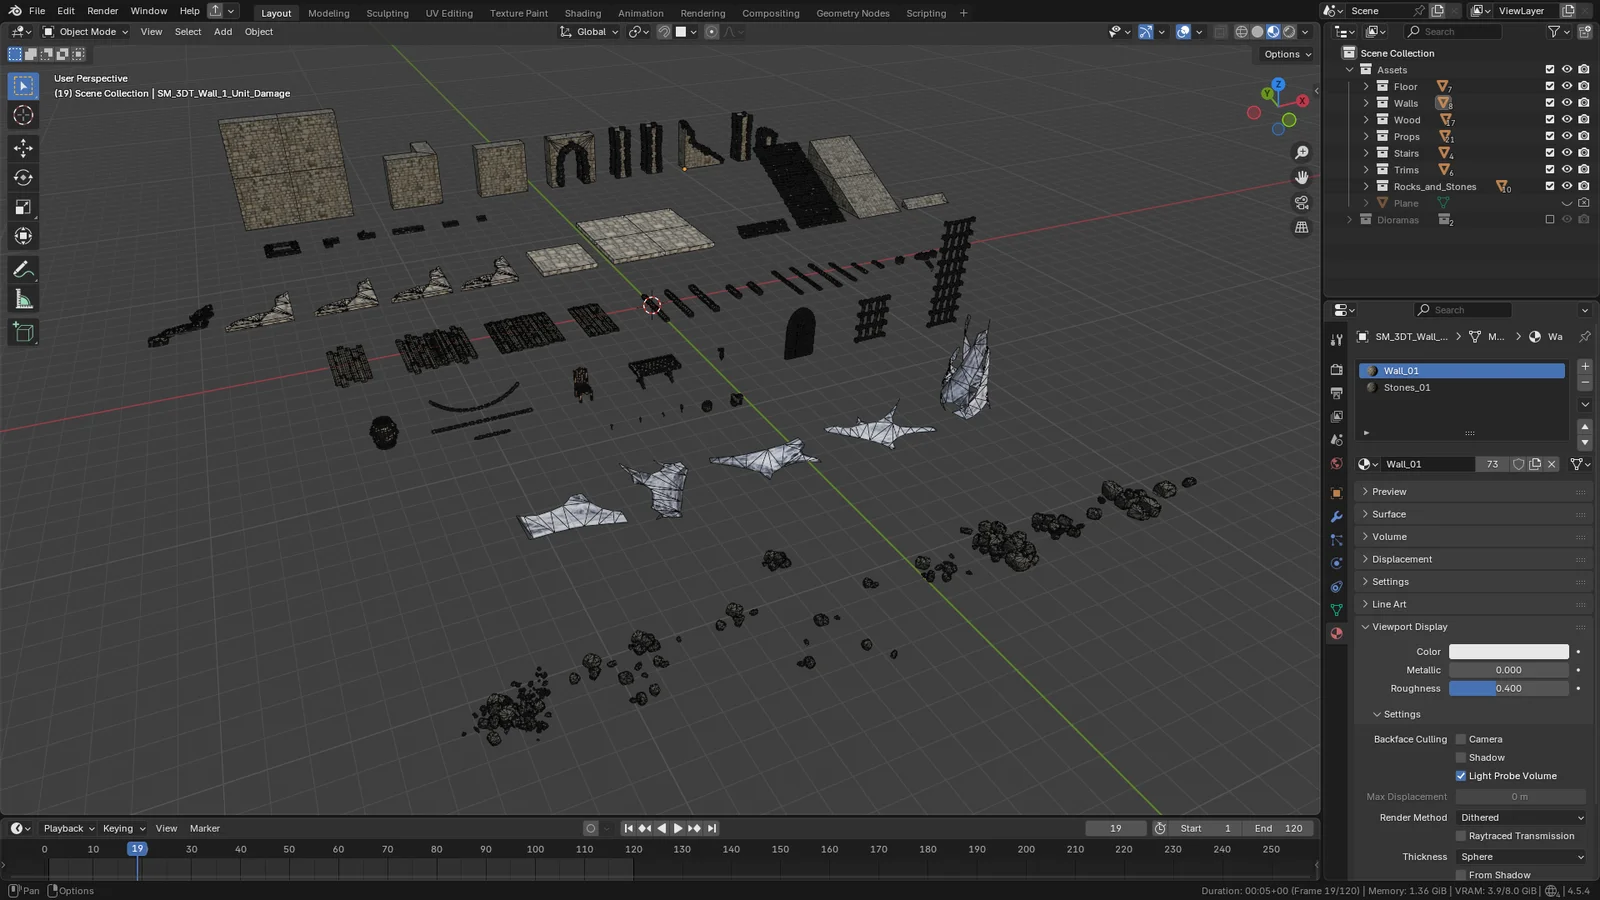The width and height of the screenshot is (1600, 900).
Task: Hide the Props collection in the viewport
Action: [x=1567, y=136]
